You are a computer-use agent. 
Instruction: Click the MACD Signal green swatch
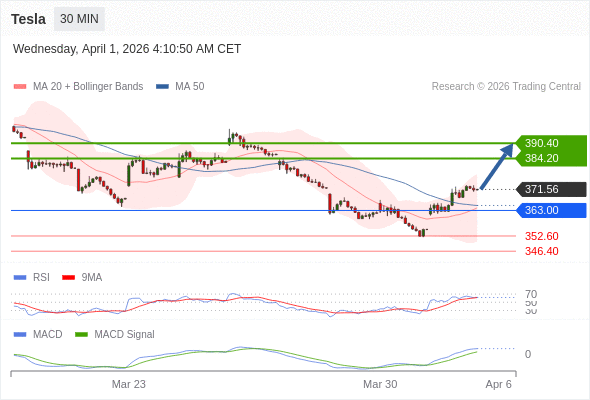pyautogui.click(x=81, y=335)
